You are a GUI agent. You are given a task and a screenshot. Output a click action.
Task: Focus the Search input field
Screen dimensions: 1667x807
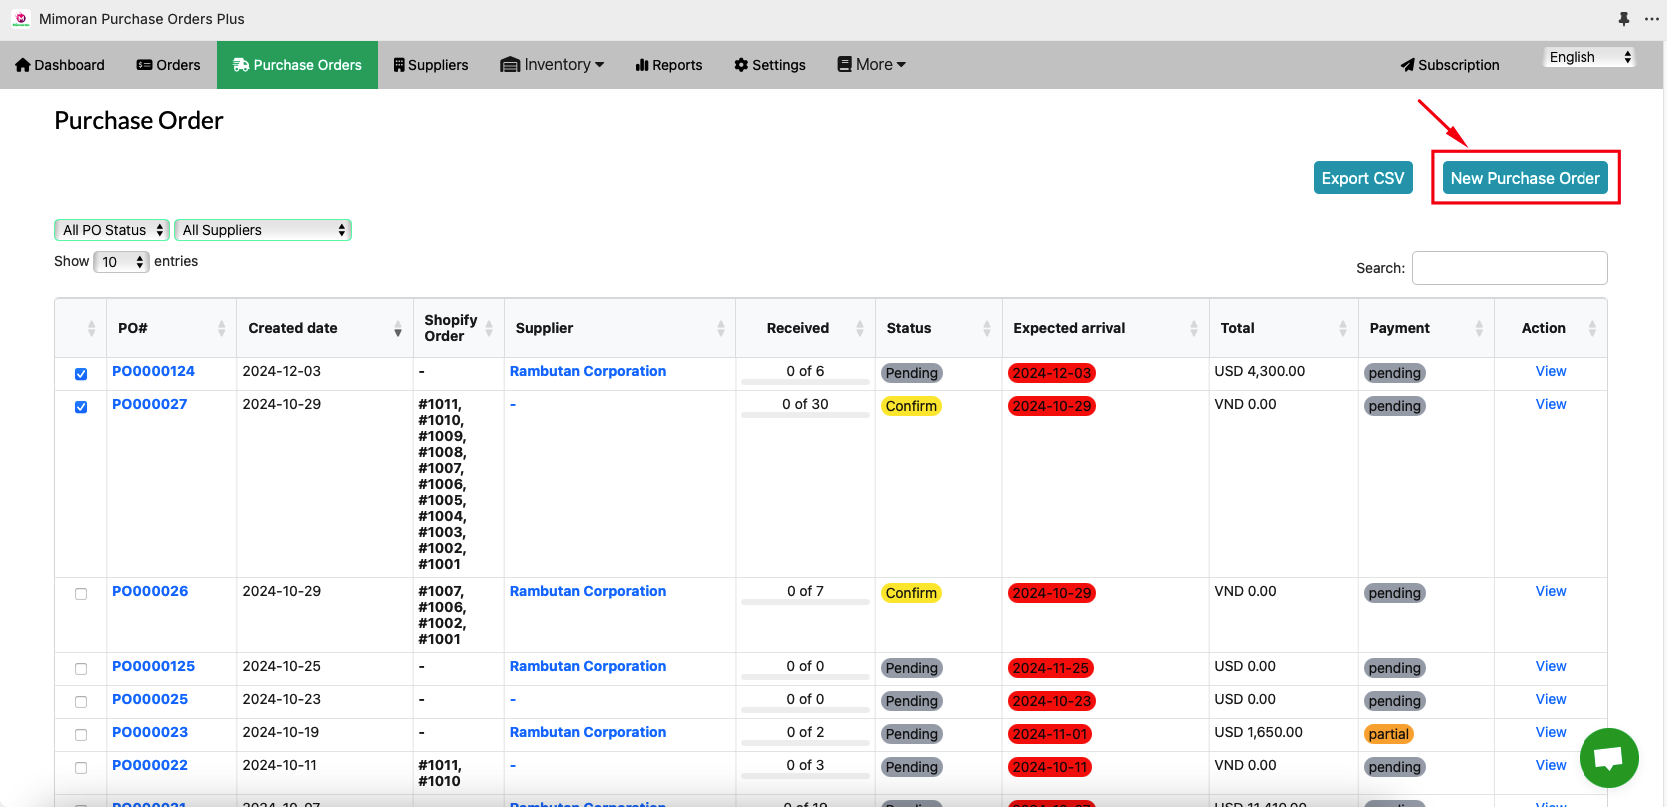1509,268
